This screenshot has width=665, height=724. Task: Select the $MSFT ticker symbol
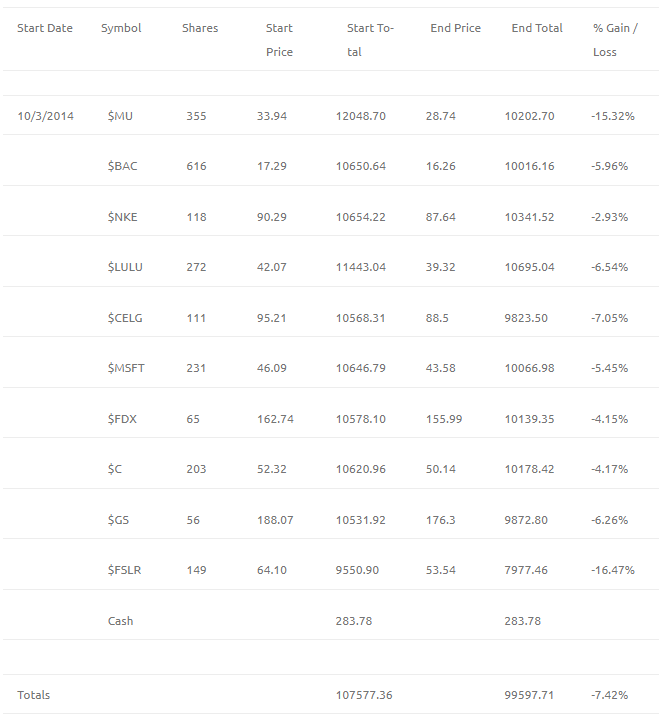pyautogui.click(x=126, y=368)
